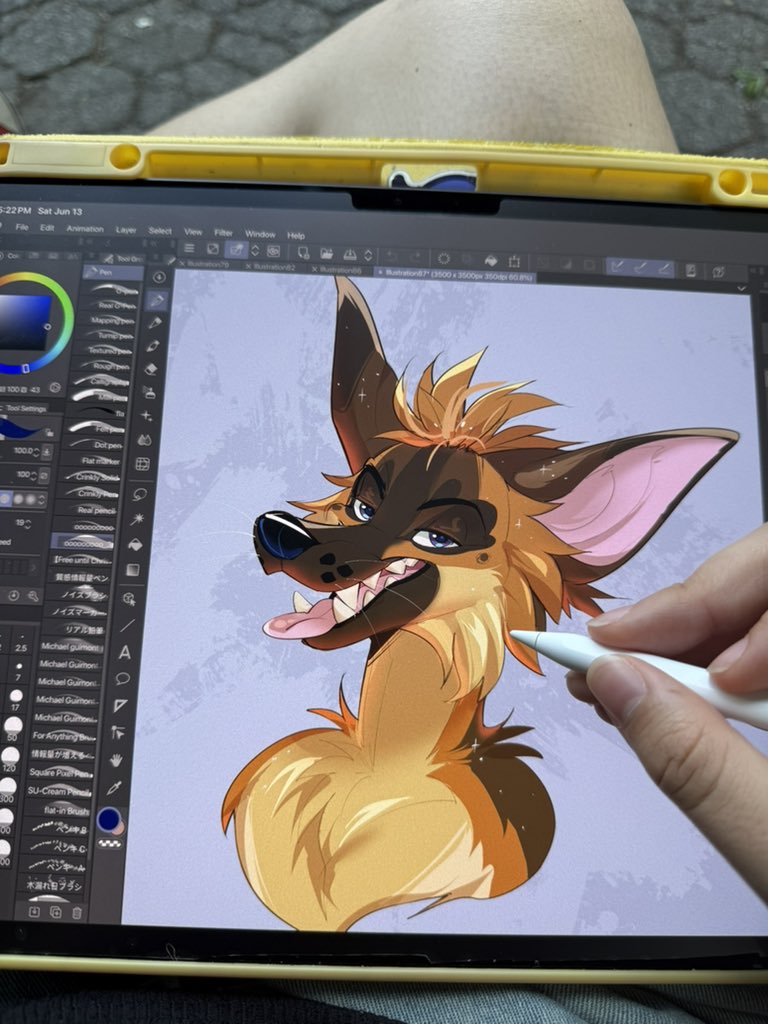Delete the sub tool with the trash icon
Screen dimensions: 768x1024
coord(77,913)
